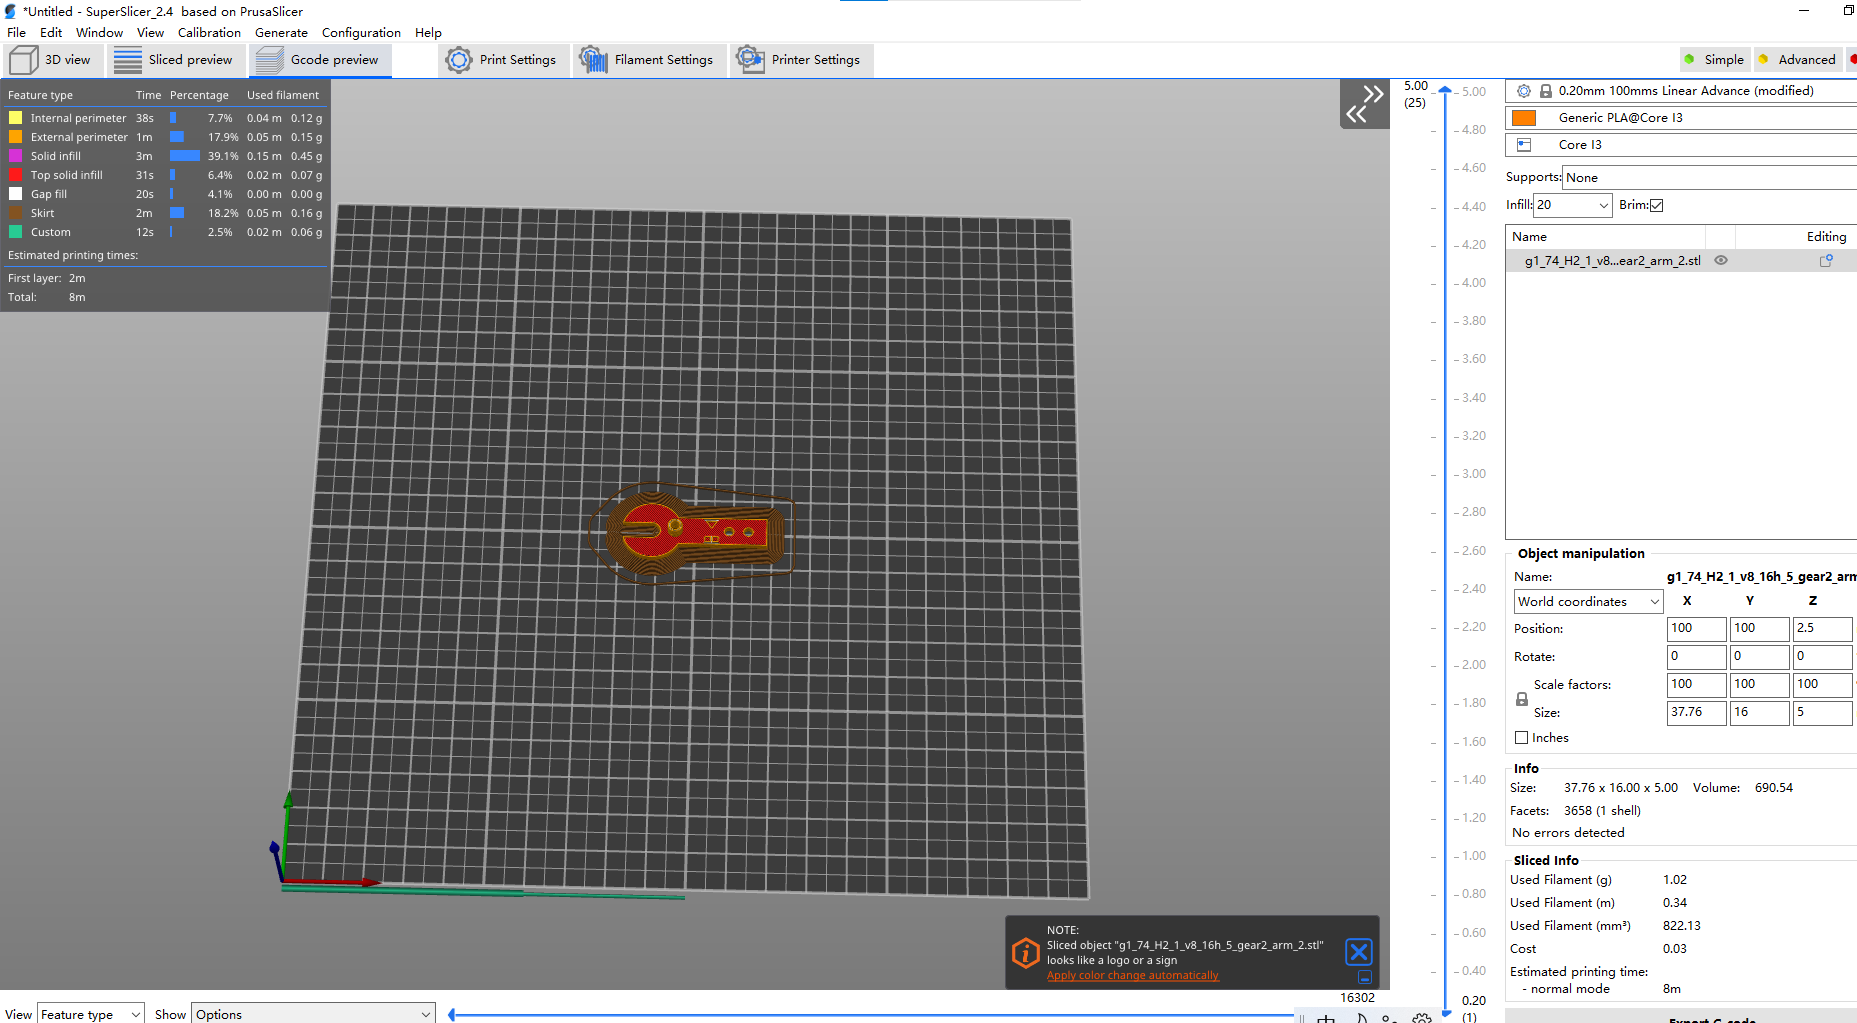
Task: Click the horizontal move slider left thumb
Action: coord(452,1015)
